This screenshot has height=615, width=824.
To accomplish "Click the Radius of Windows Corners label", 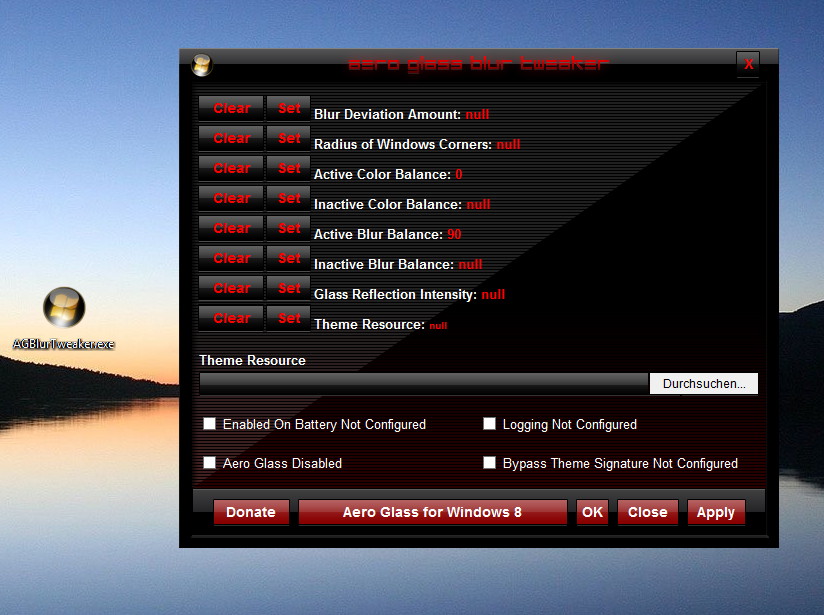I will (403, 145).
